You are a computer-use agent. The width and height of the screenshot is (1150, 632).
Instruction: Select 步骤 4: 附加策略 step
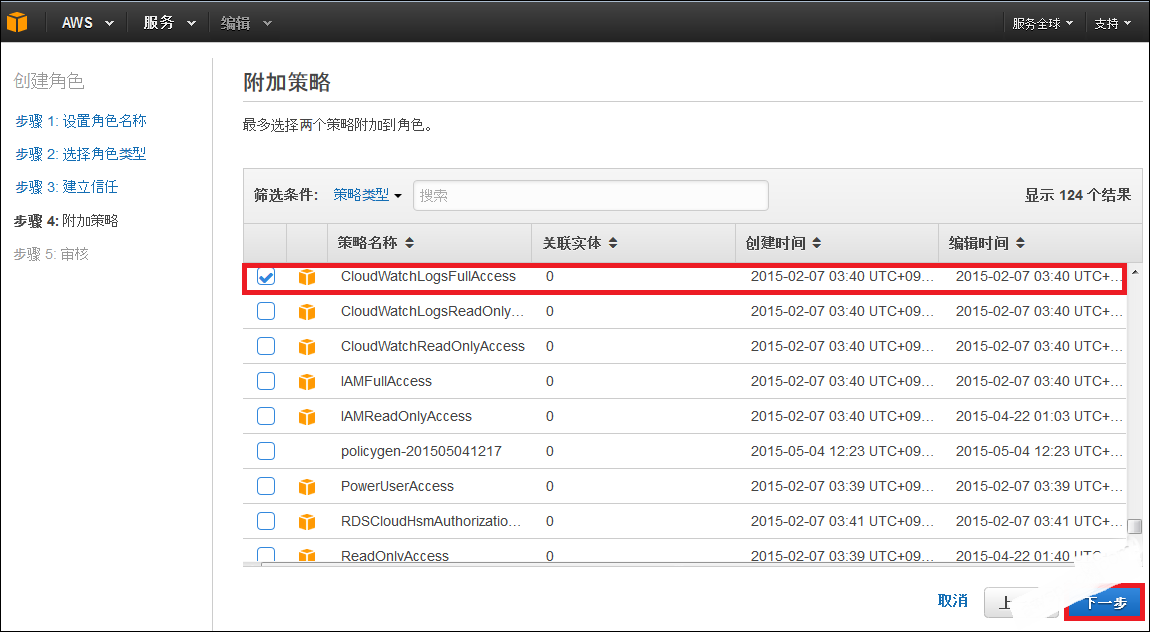tap(66, 221)
